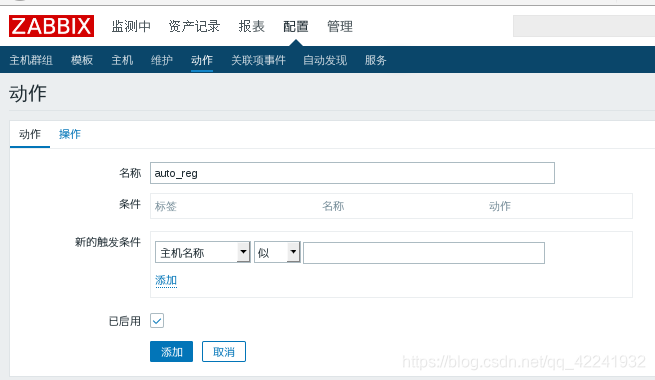Open the 报表 top menu

pos(251,26)
